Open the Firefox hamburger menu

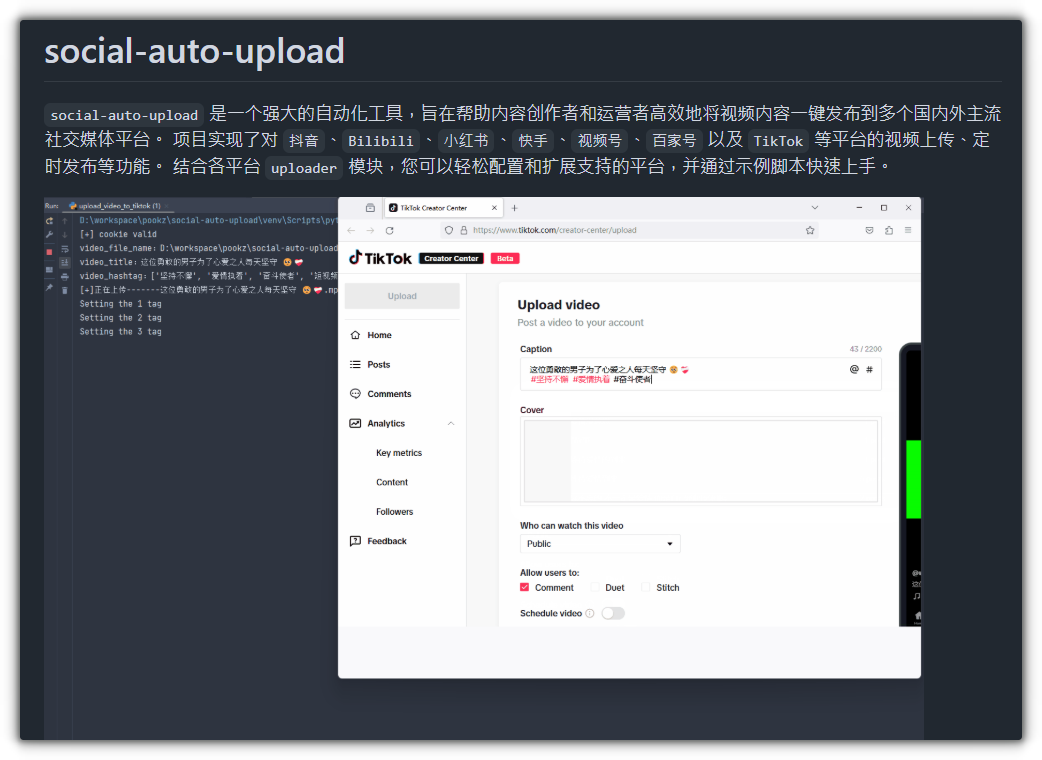[x=907, y=230]
